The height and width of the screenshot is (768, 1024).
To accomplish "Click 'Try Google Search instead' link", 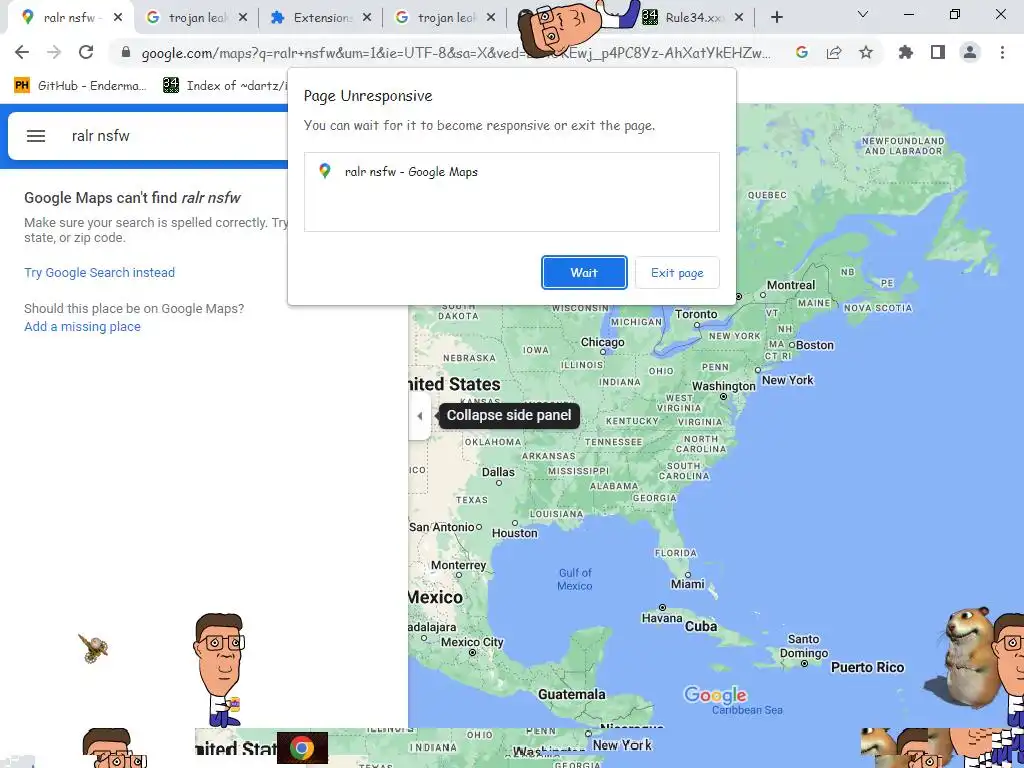I will tap(99, 272).
